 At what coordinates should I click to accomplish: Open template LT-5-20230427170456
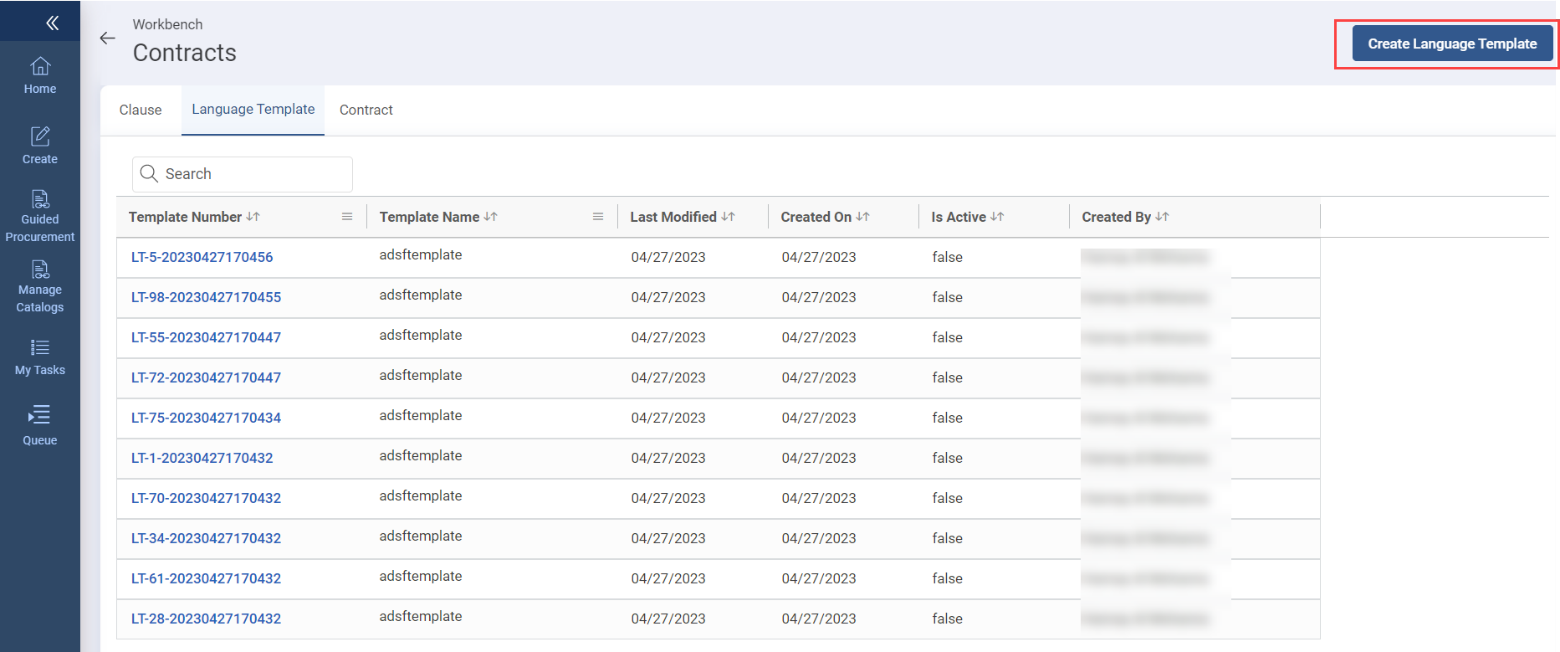click(202, 257)
